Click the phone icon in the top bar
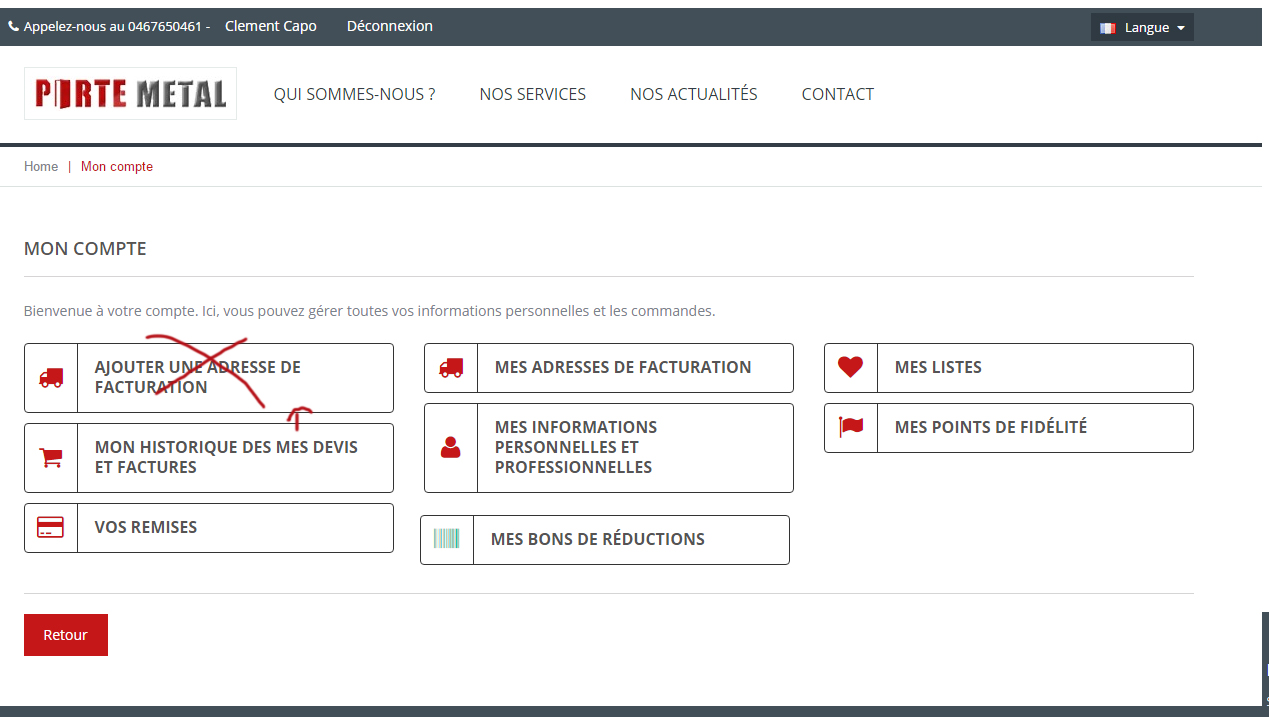This screenshot has width=1269, height=717. click(14, 27)
